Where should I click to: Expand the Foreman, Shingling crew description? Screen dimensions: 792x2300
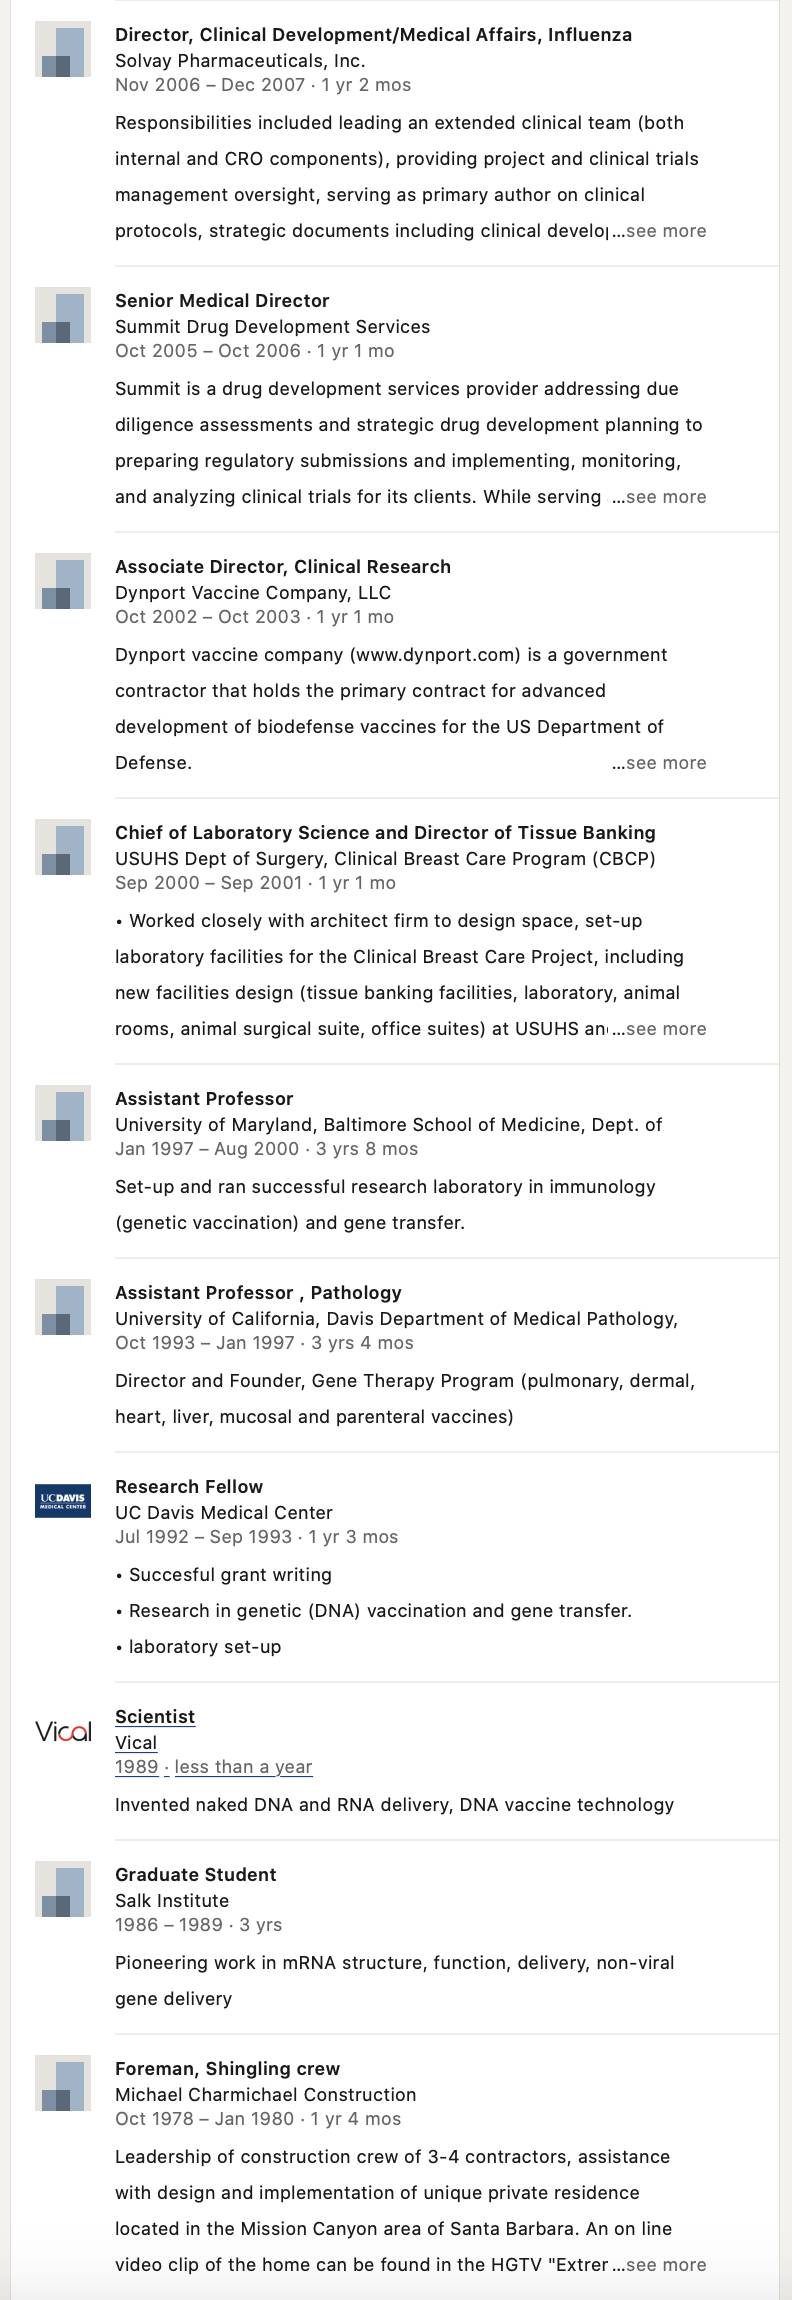click(x=659, y=2265)
